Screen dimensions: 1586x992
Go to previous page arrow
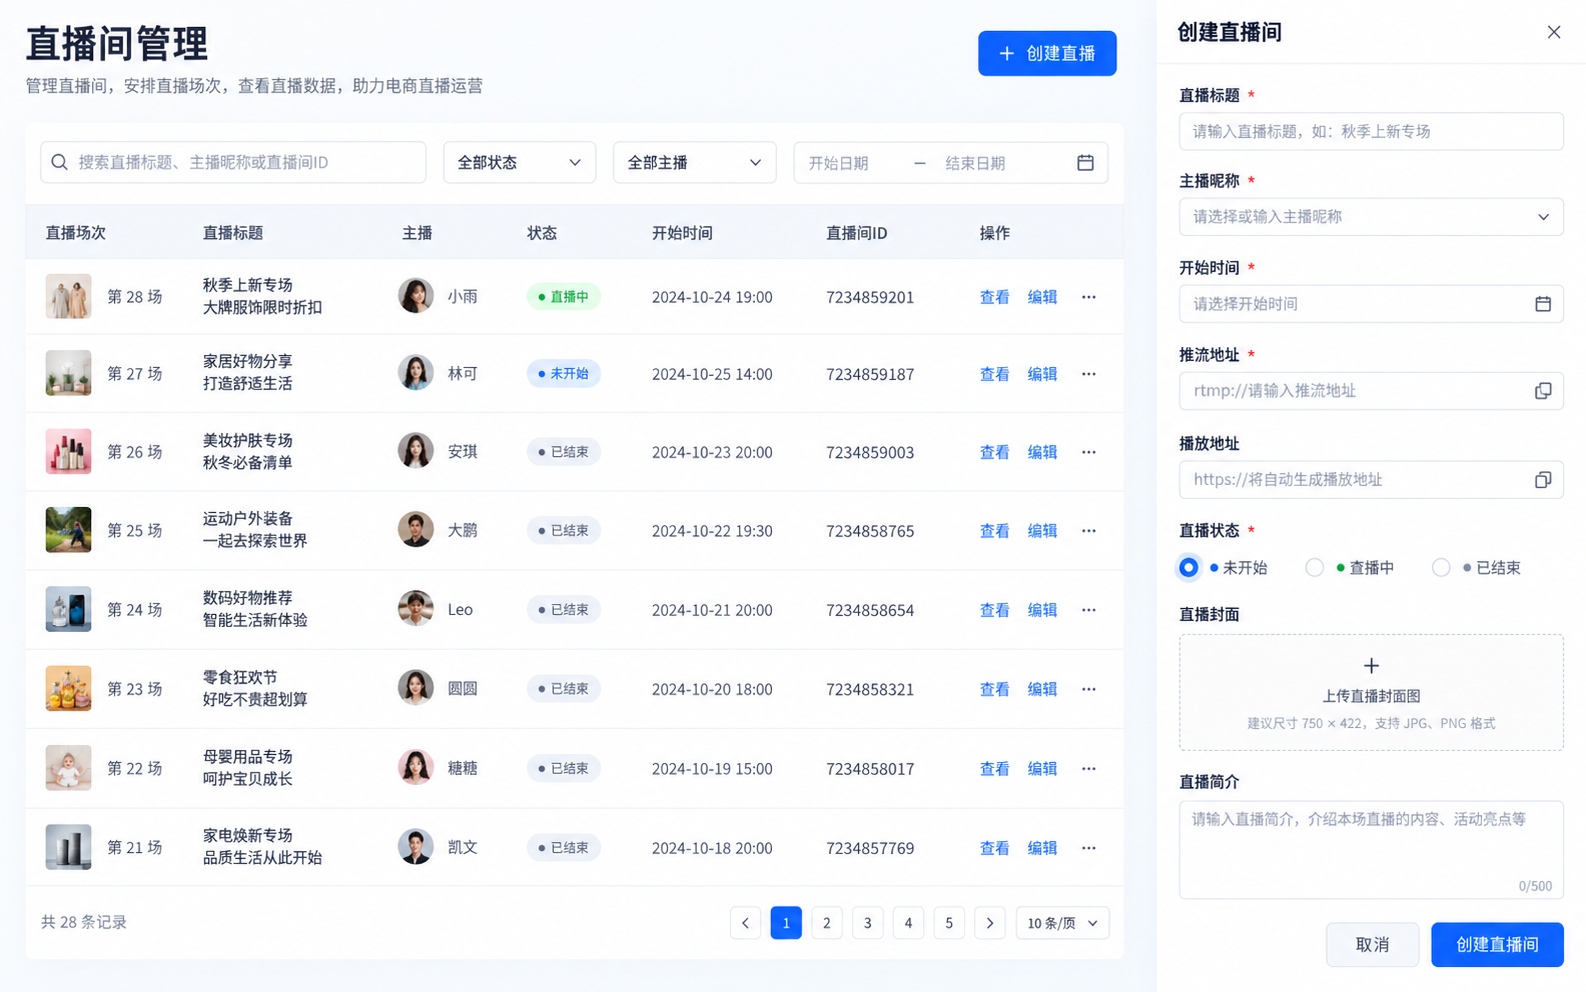(x=745, y=923)
